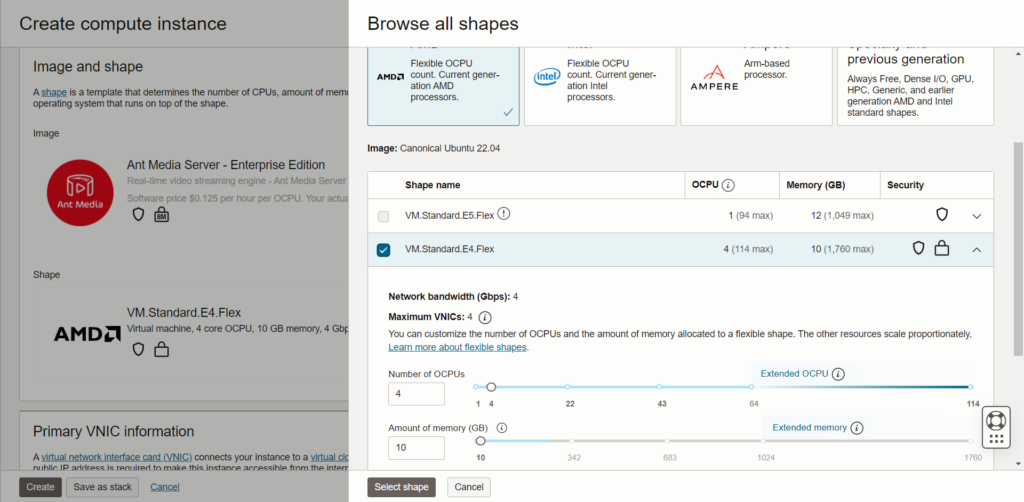This screenshot has height=502, width=1024.
Task: Open the shape definition link
Action: click(x=54, y=92)
